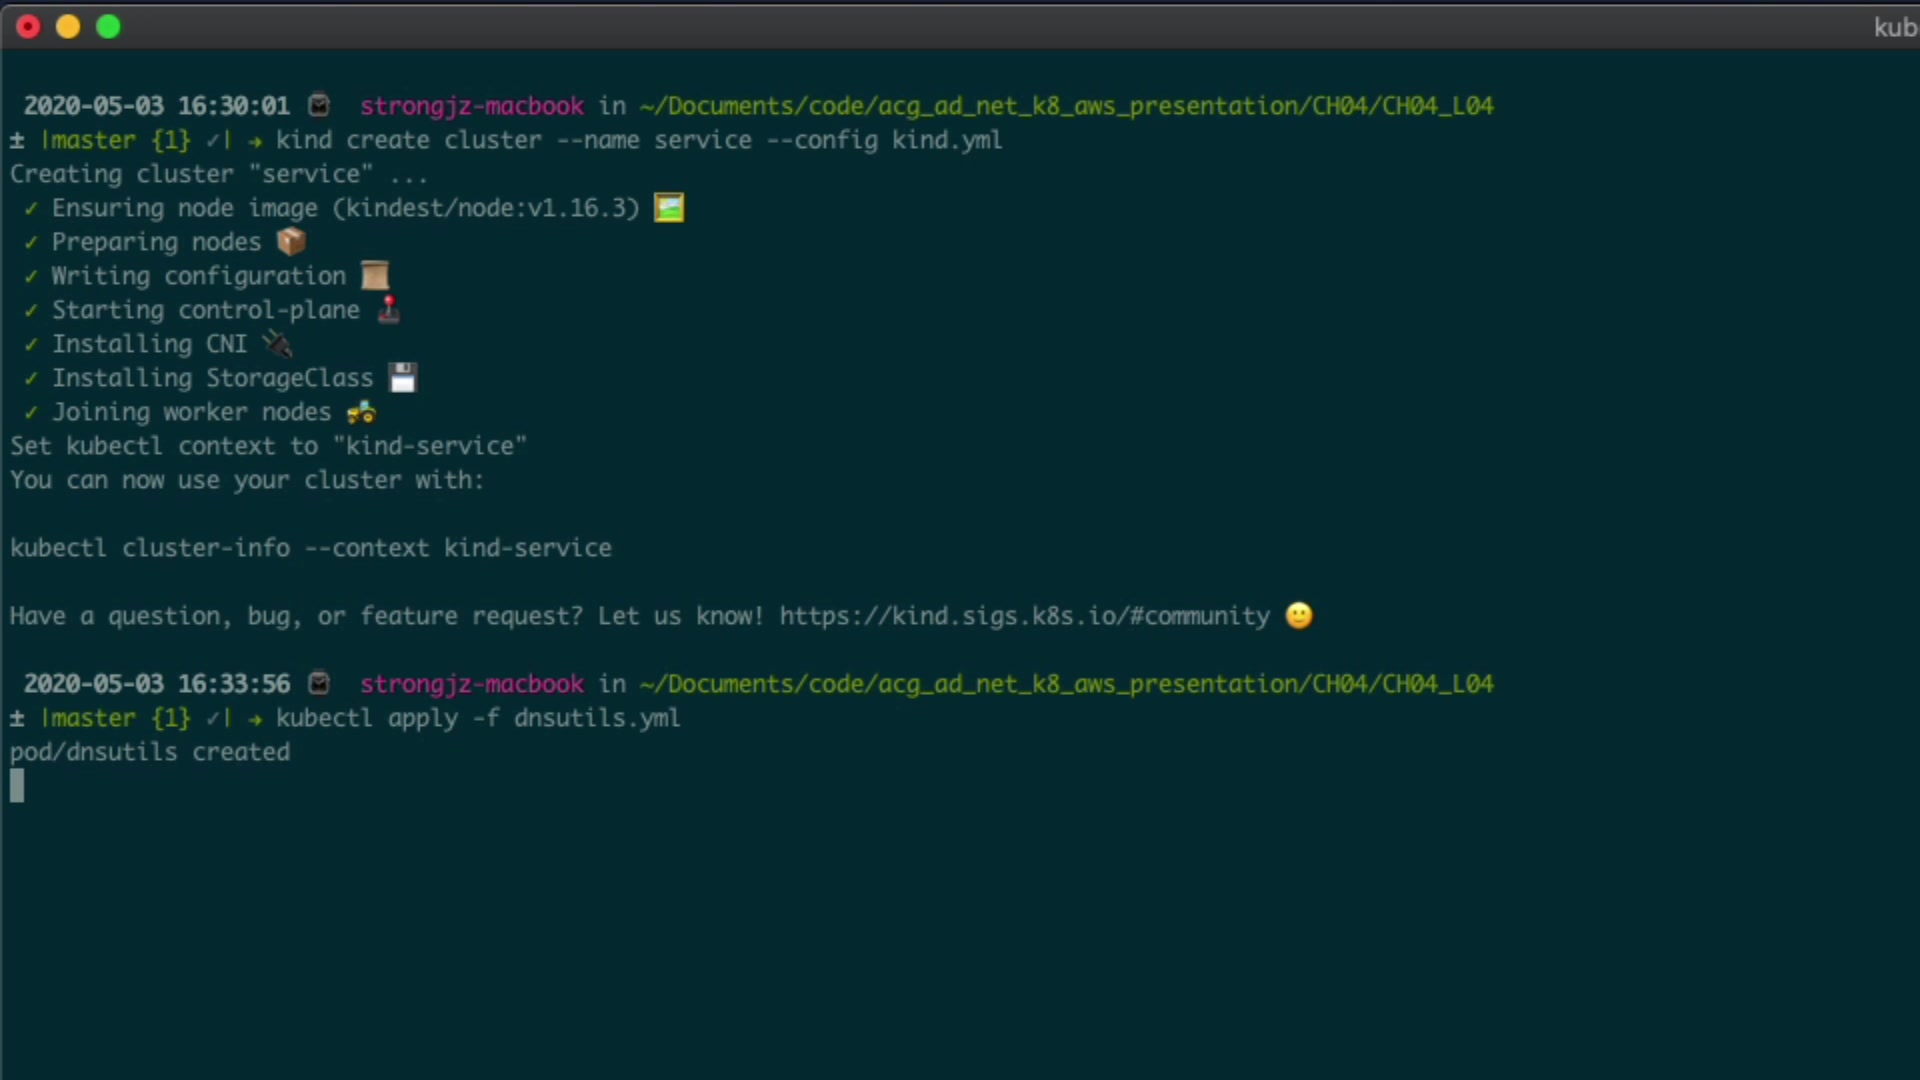This screenshot has width=1920, height=1080.
Task: Click the yellow minimize window button
Action: click(68, 27)
